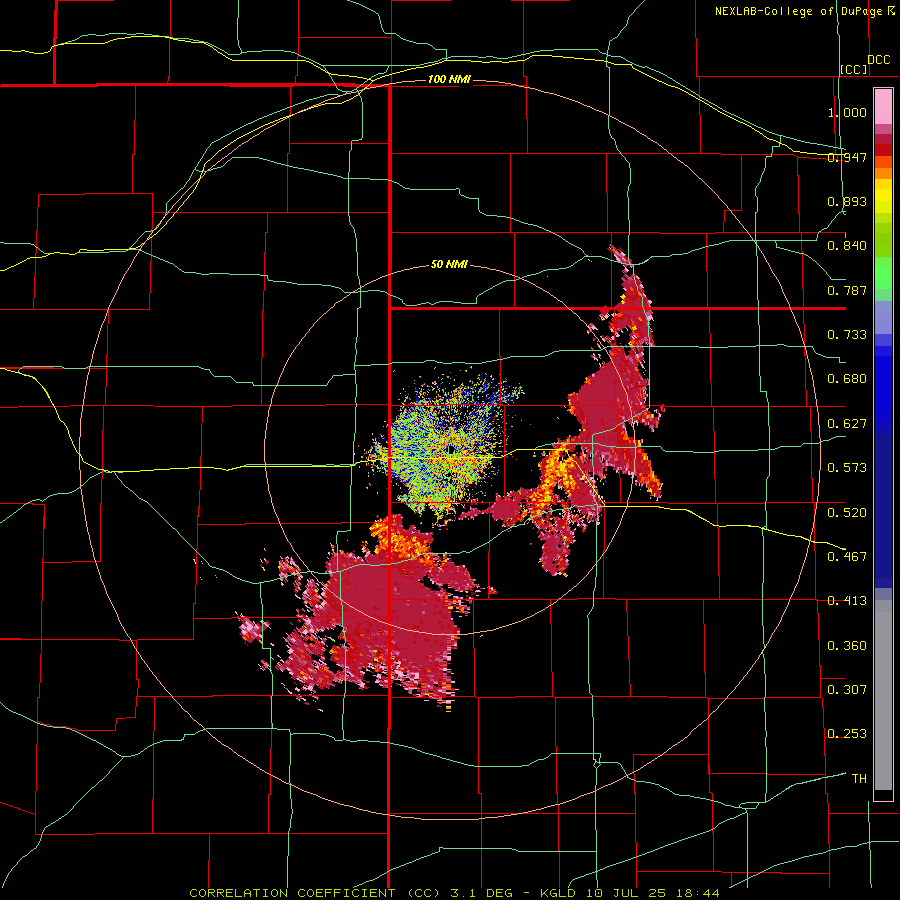The width and height of the screenshot is (900, 900).
Task: Click the 0.627 scale value
Action: tap(847, 424)
